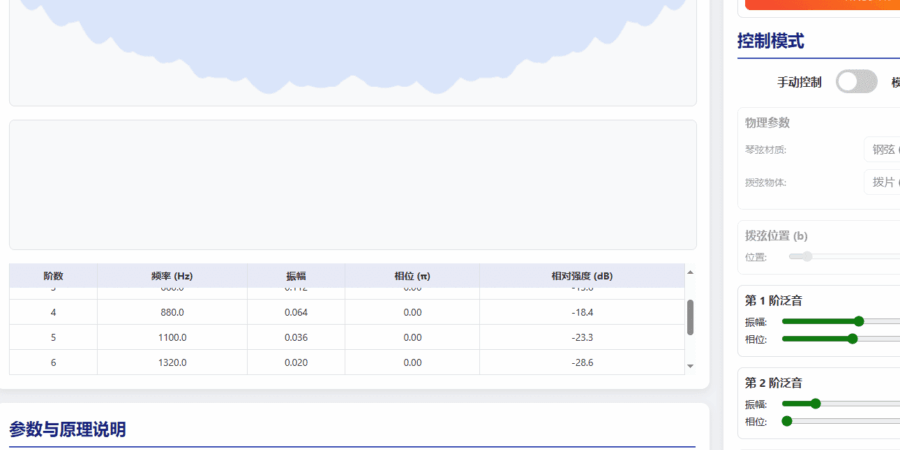Image resolution: width=900 pixels, height=450 pixels.
Task: Select the 1100.0 frequency cell
Action: (x=172, y=338)
